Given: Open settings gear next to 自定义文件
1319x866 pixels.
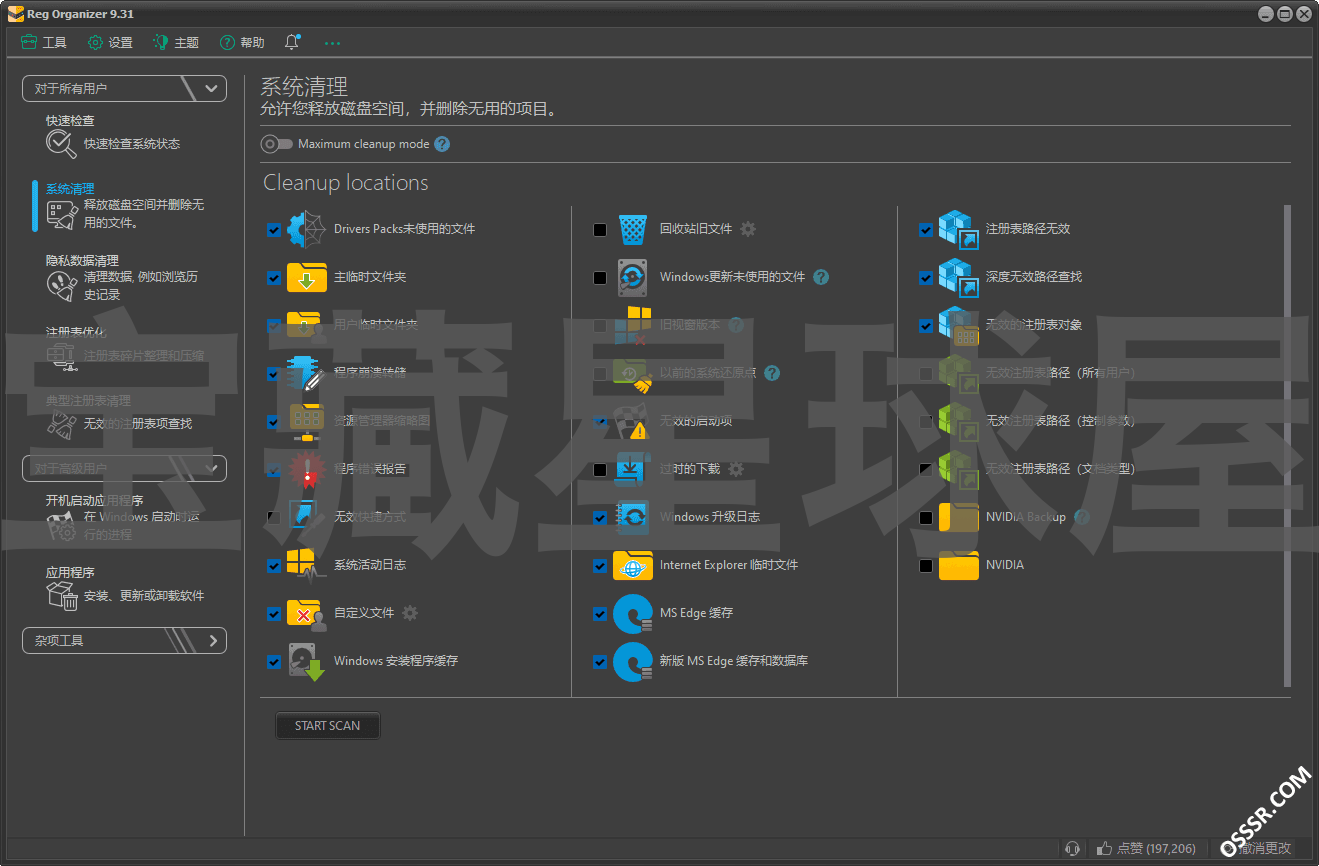Looking at the screenshot, I should coord(410,613).
